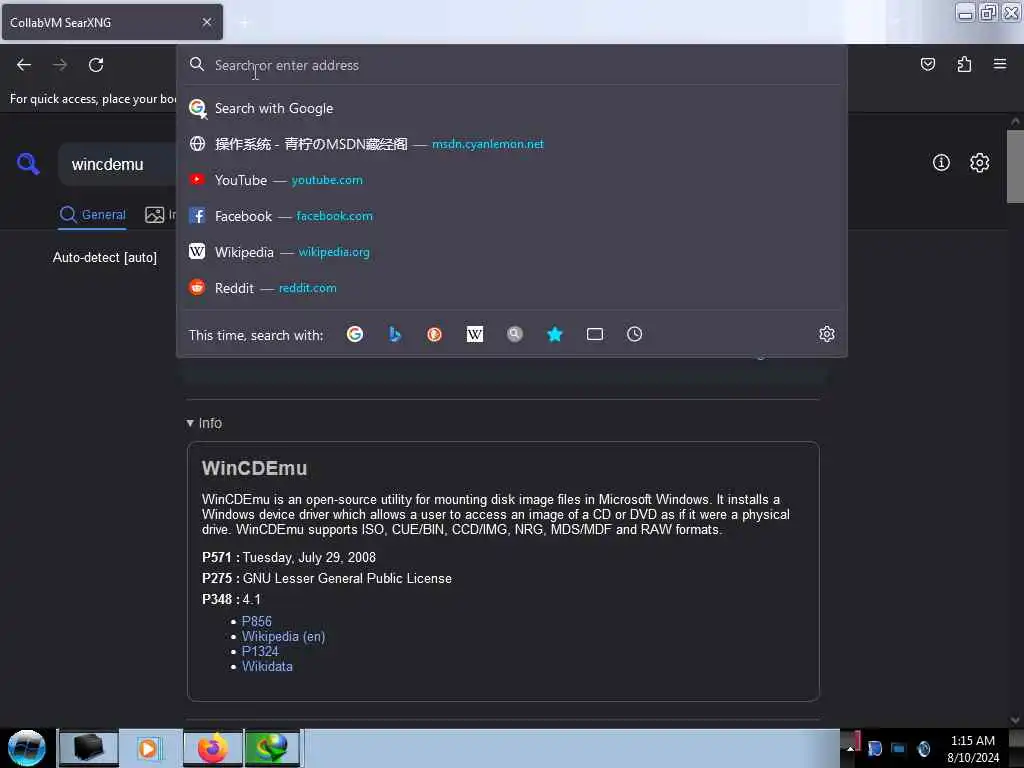Search bookmarks with the star icon

point(554,334)
